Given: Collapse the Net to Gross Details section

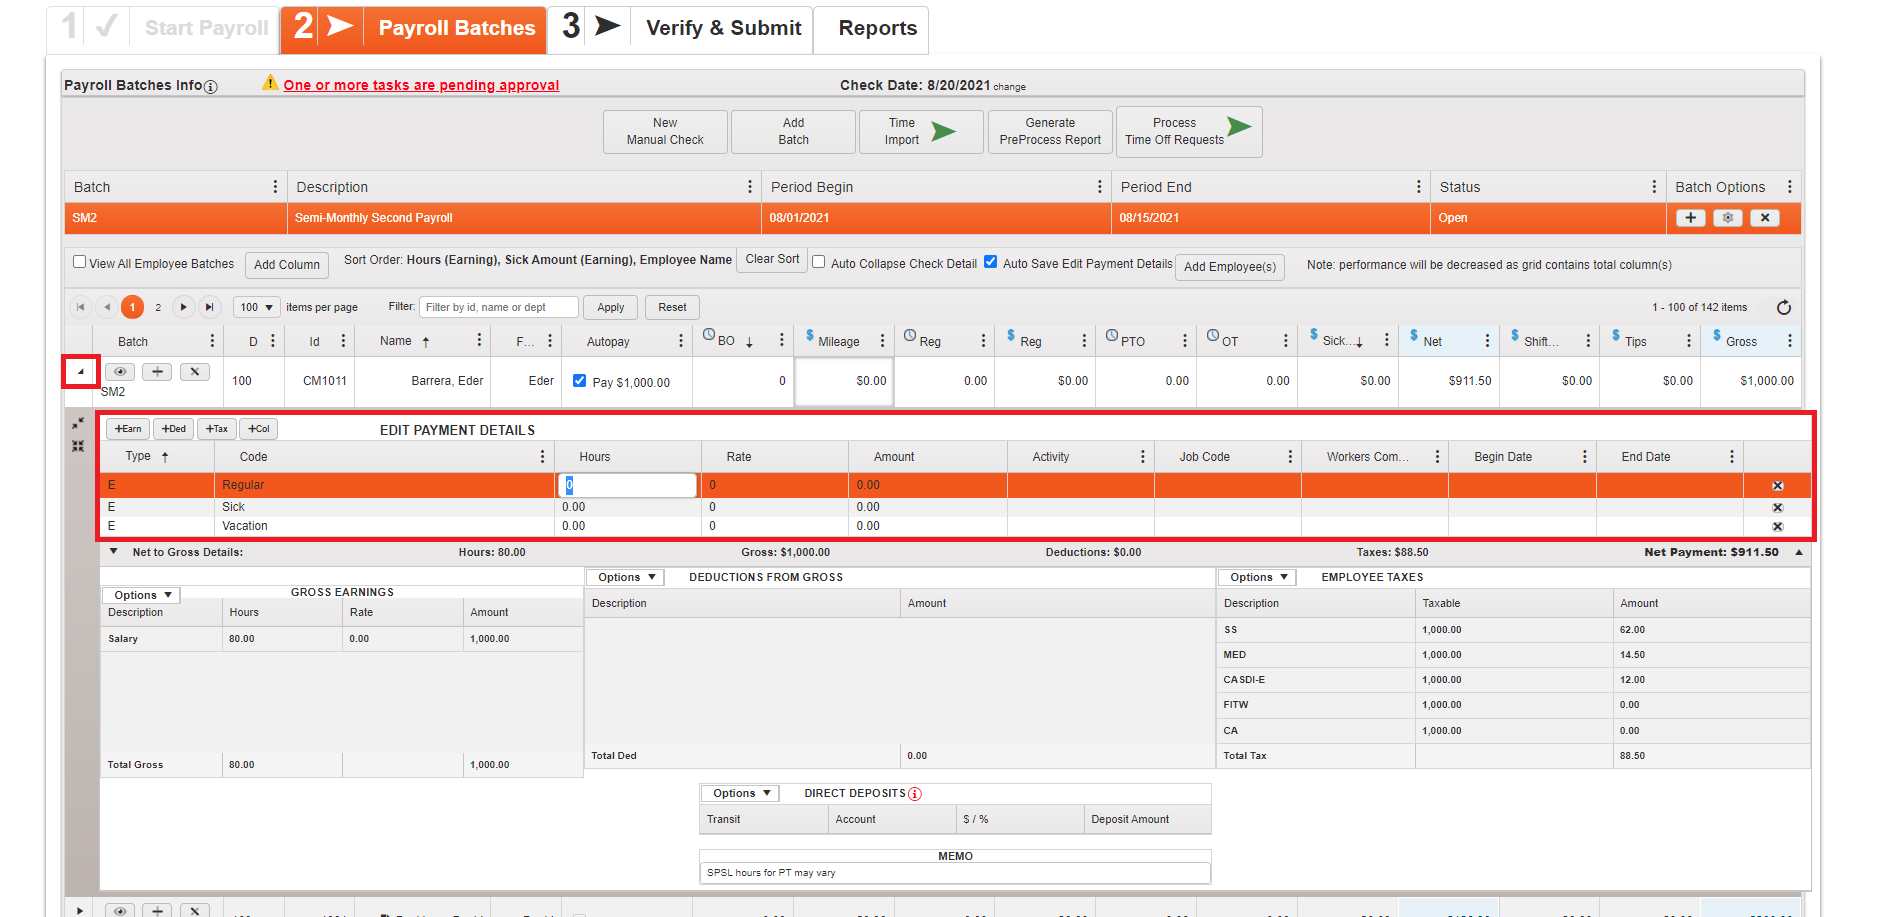Looking at the screenshot, I should [113, 551].
